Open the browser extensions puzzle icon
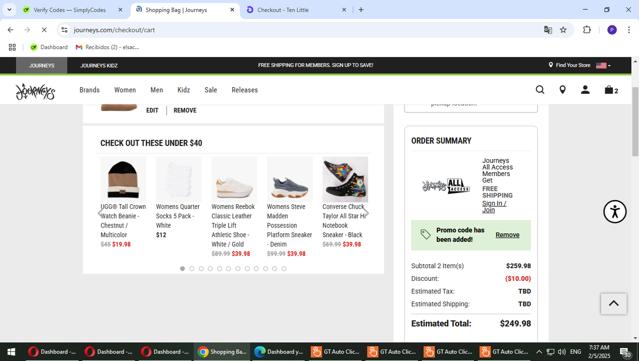The height and width of the screenshot is (361, 640). click(587, 30)
